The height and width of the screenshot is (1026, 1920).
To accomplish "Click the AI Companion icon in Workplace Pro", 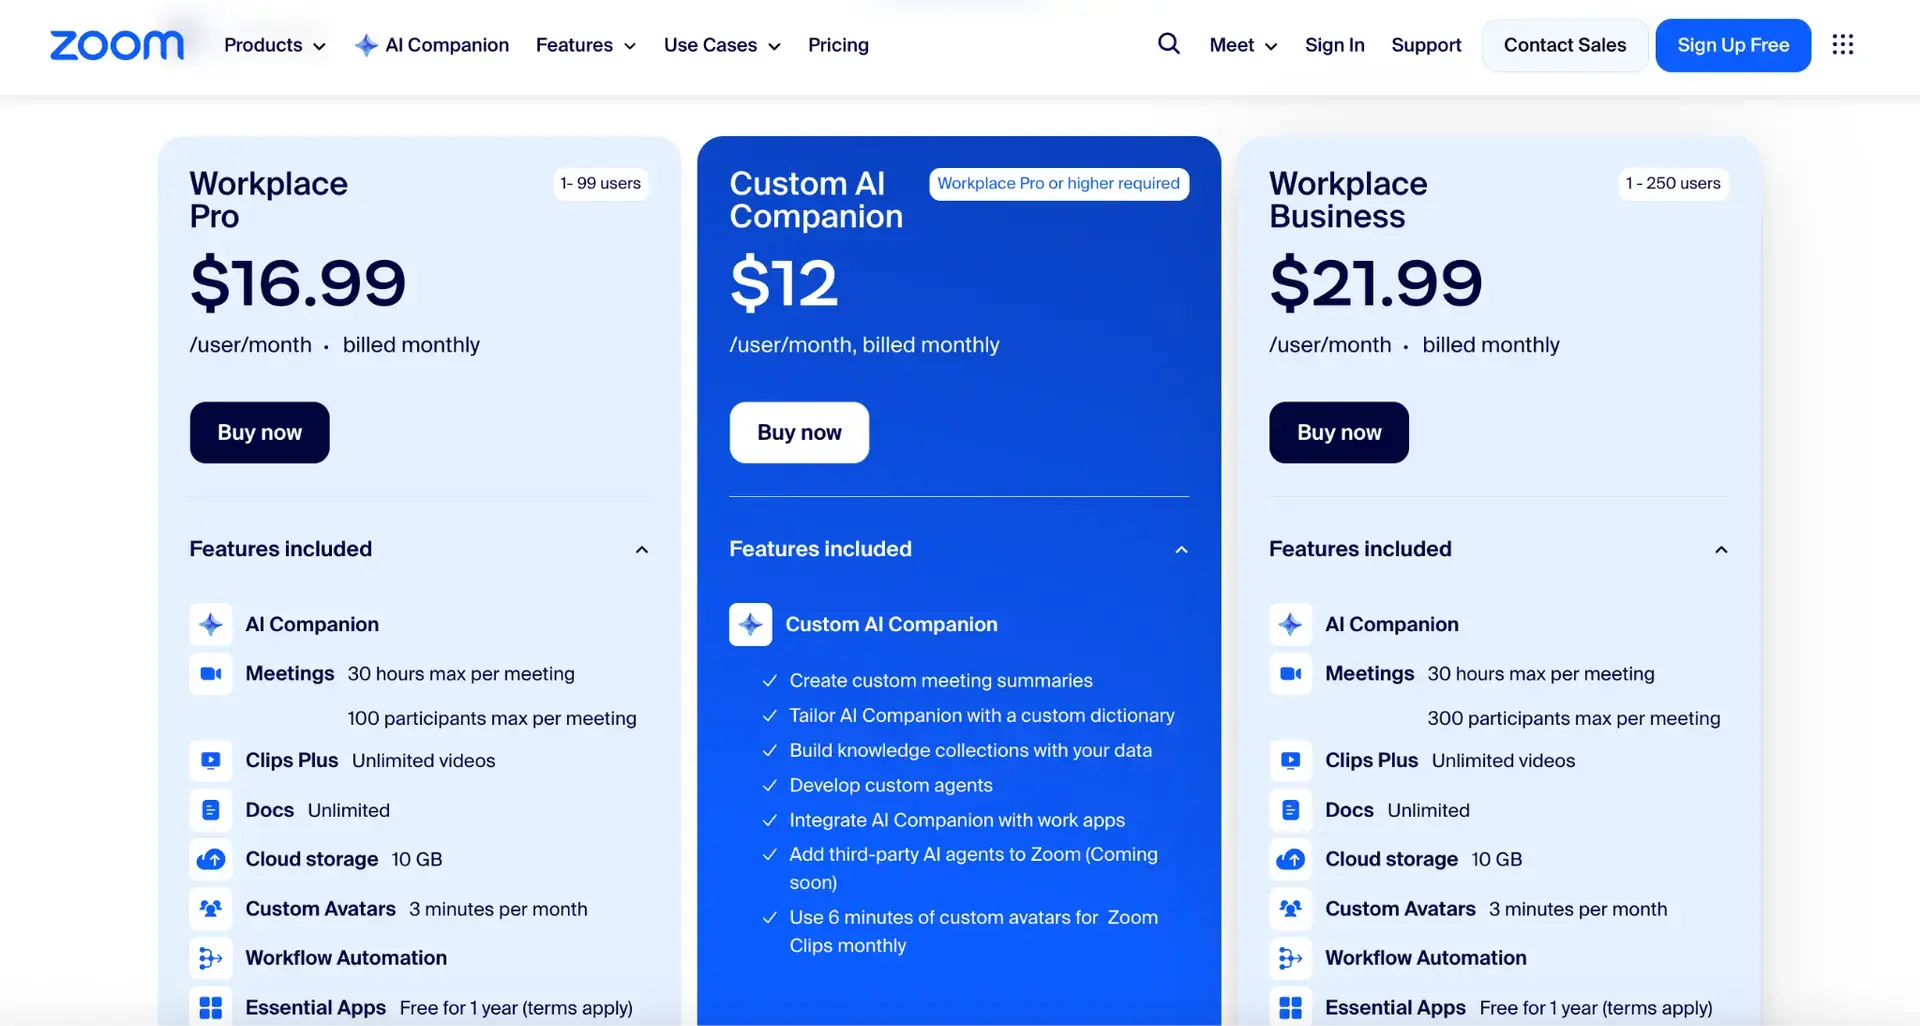I will click(210, 624).
